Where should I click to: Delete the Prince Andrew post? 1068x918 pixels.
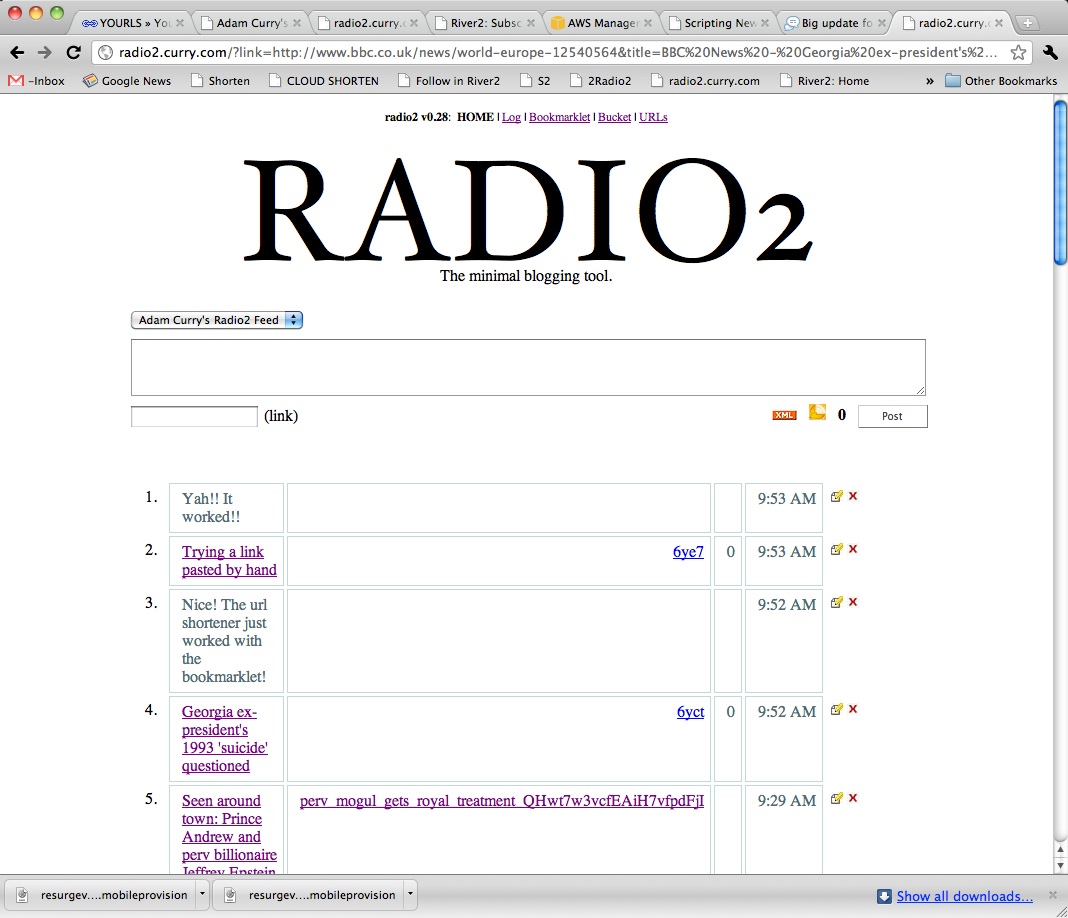click(853, 798)
